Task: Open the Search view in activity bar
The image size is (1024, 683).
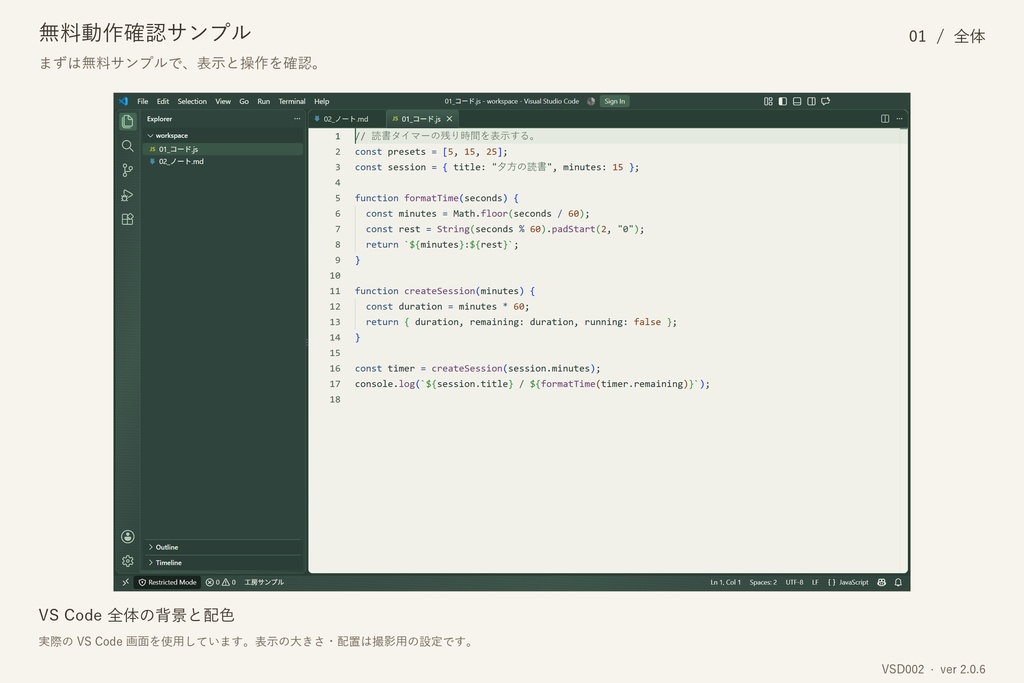Action: [x=127, y=146]
